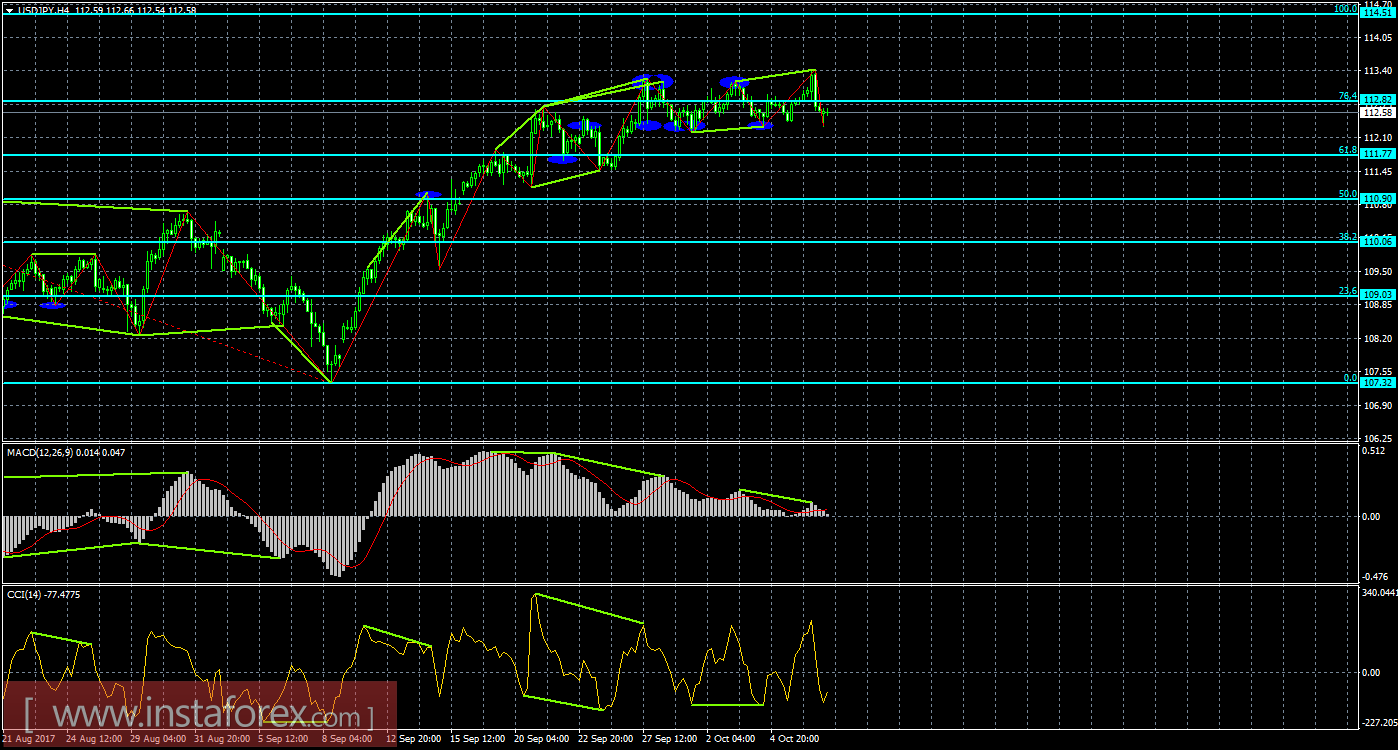Select the 50.0 Fibonacci level label
This screenshot has width=1398, height=750.
[x=1347, y=195]
